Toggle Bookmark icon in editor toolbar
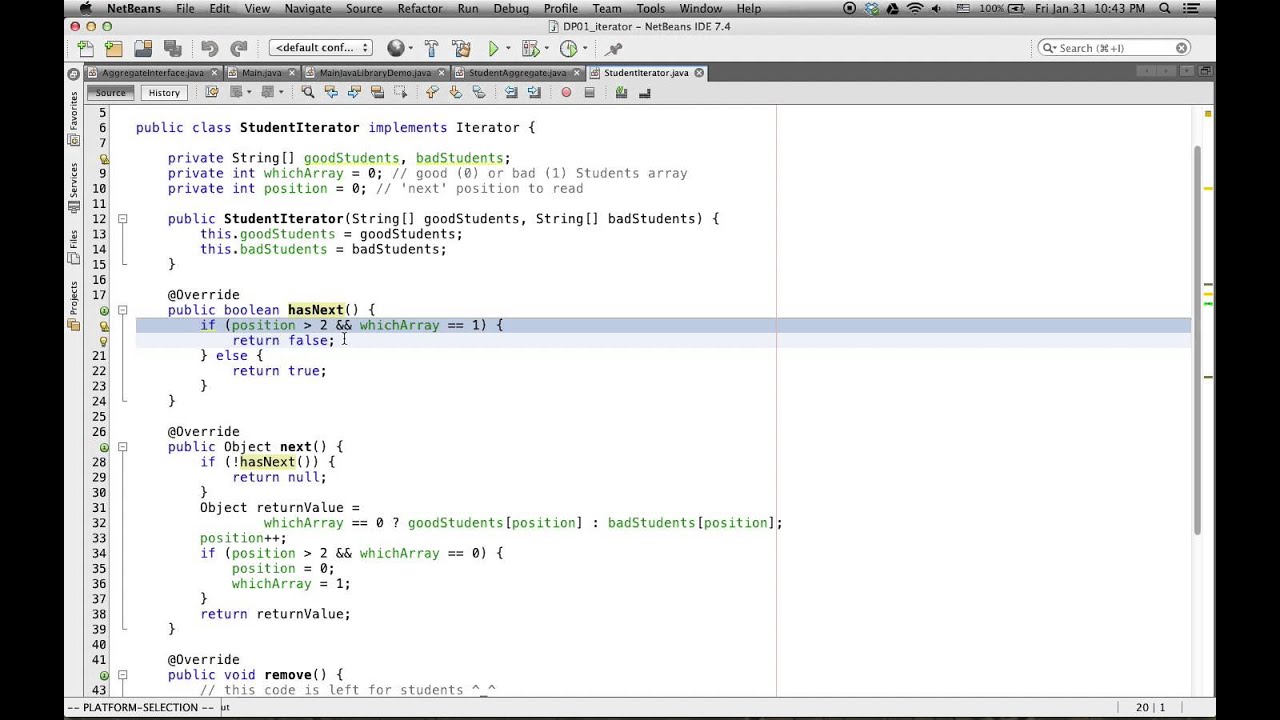The height and width of the screenshot is (720, 1280). click(x=478, y=92)
